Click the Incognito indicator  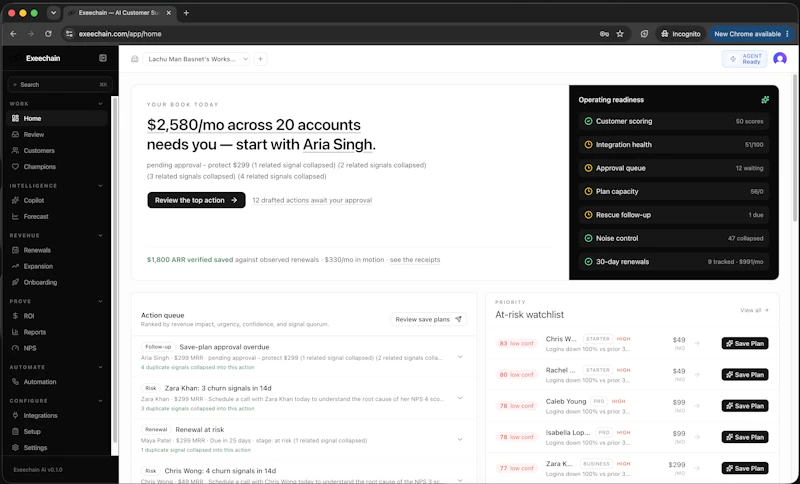click(x=681, y=34)
